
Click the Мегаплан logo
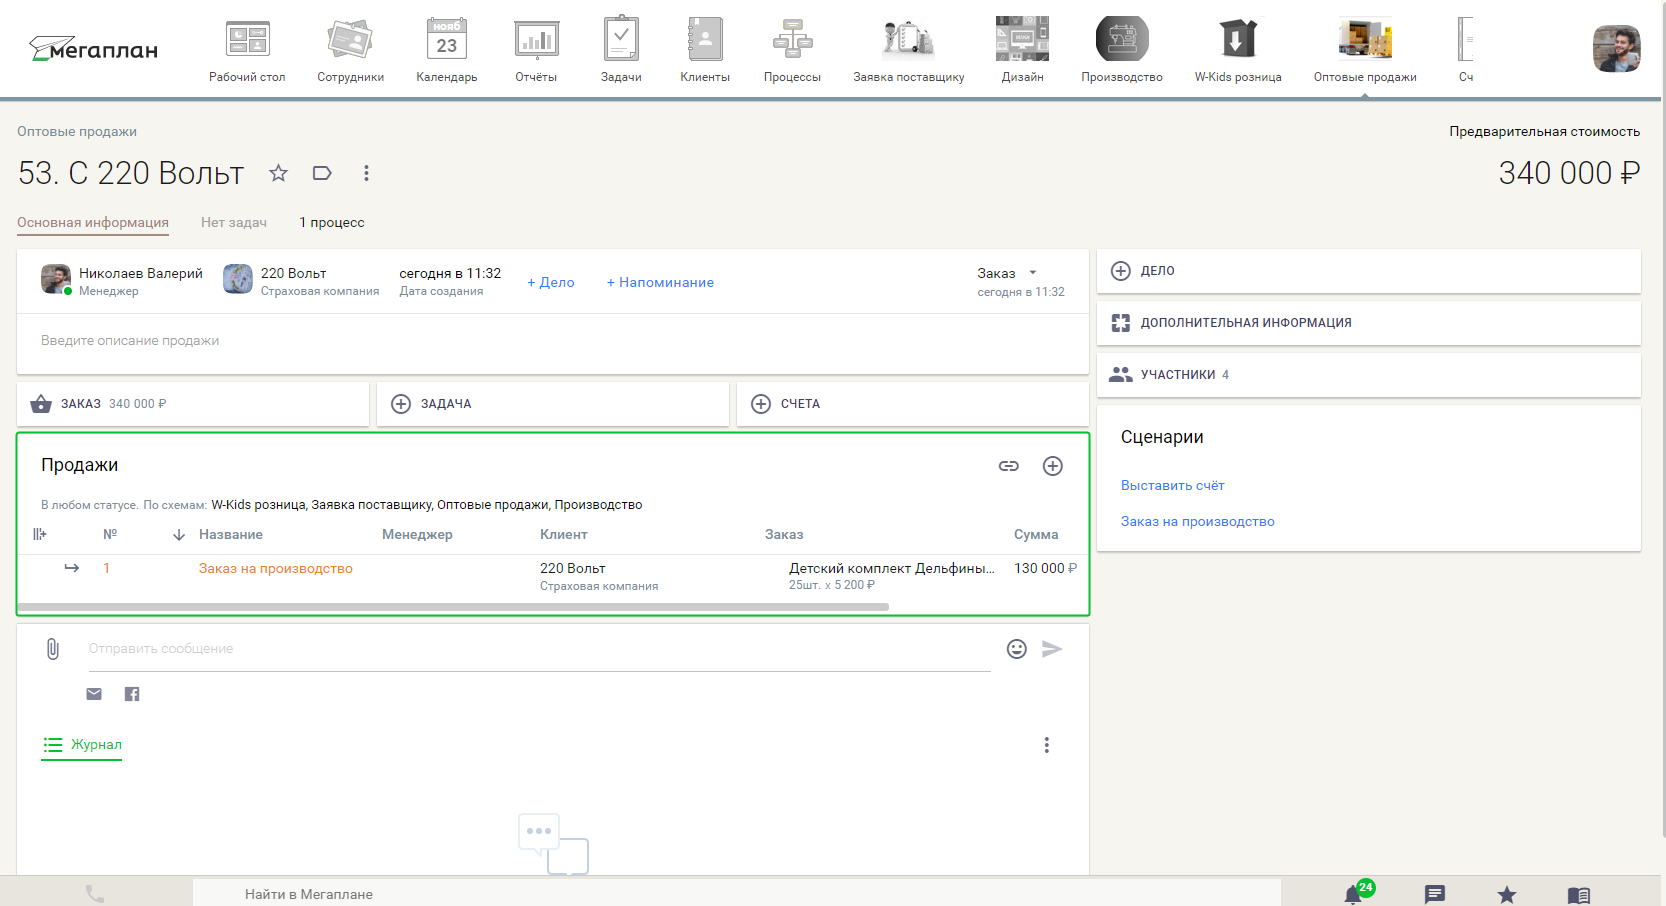[93, 49]
